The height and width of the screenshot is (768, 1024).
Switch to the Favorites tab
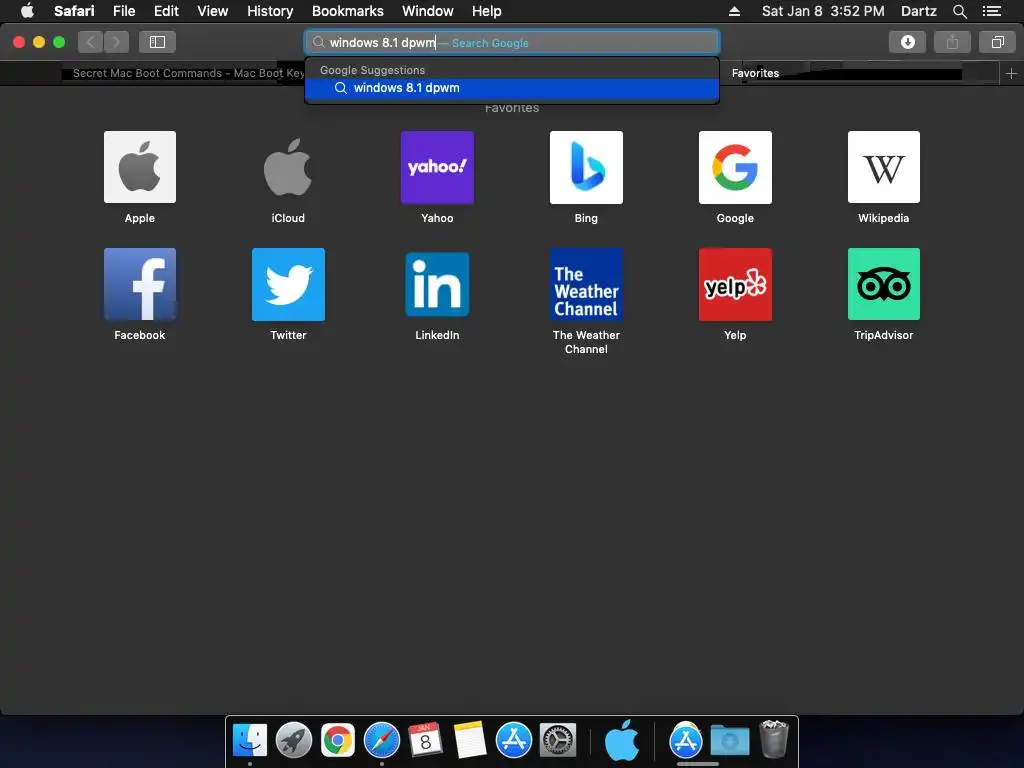tap(755, 73)
